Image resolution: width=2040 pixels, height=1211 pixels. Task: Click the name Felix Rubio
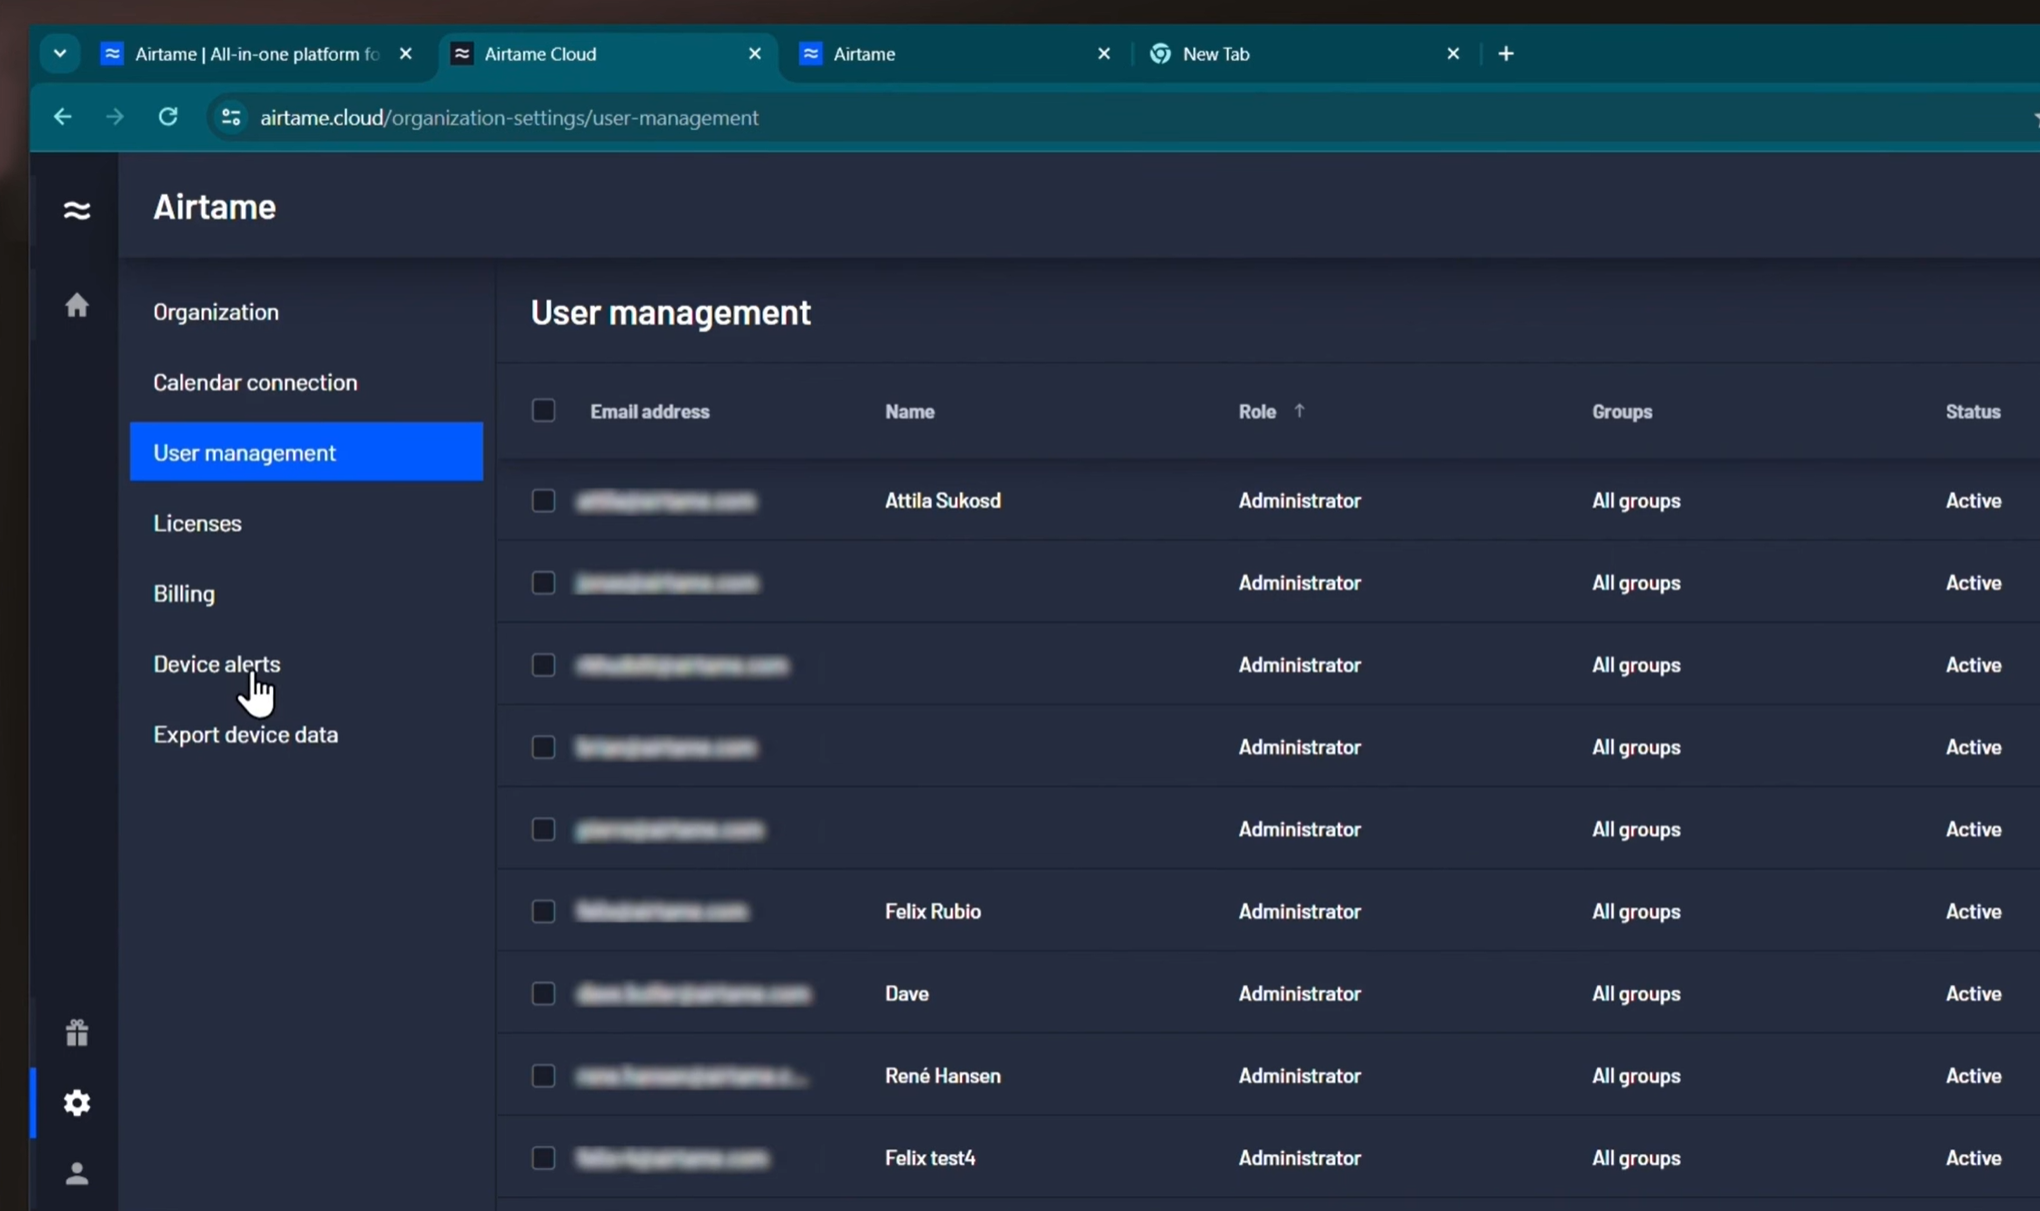933,911
